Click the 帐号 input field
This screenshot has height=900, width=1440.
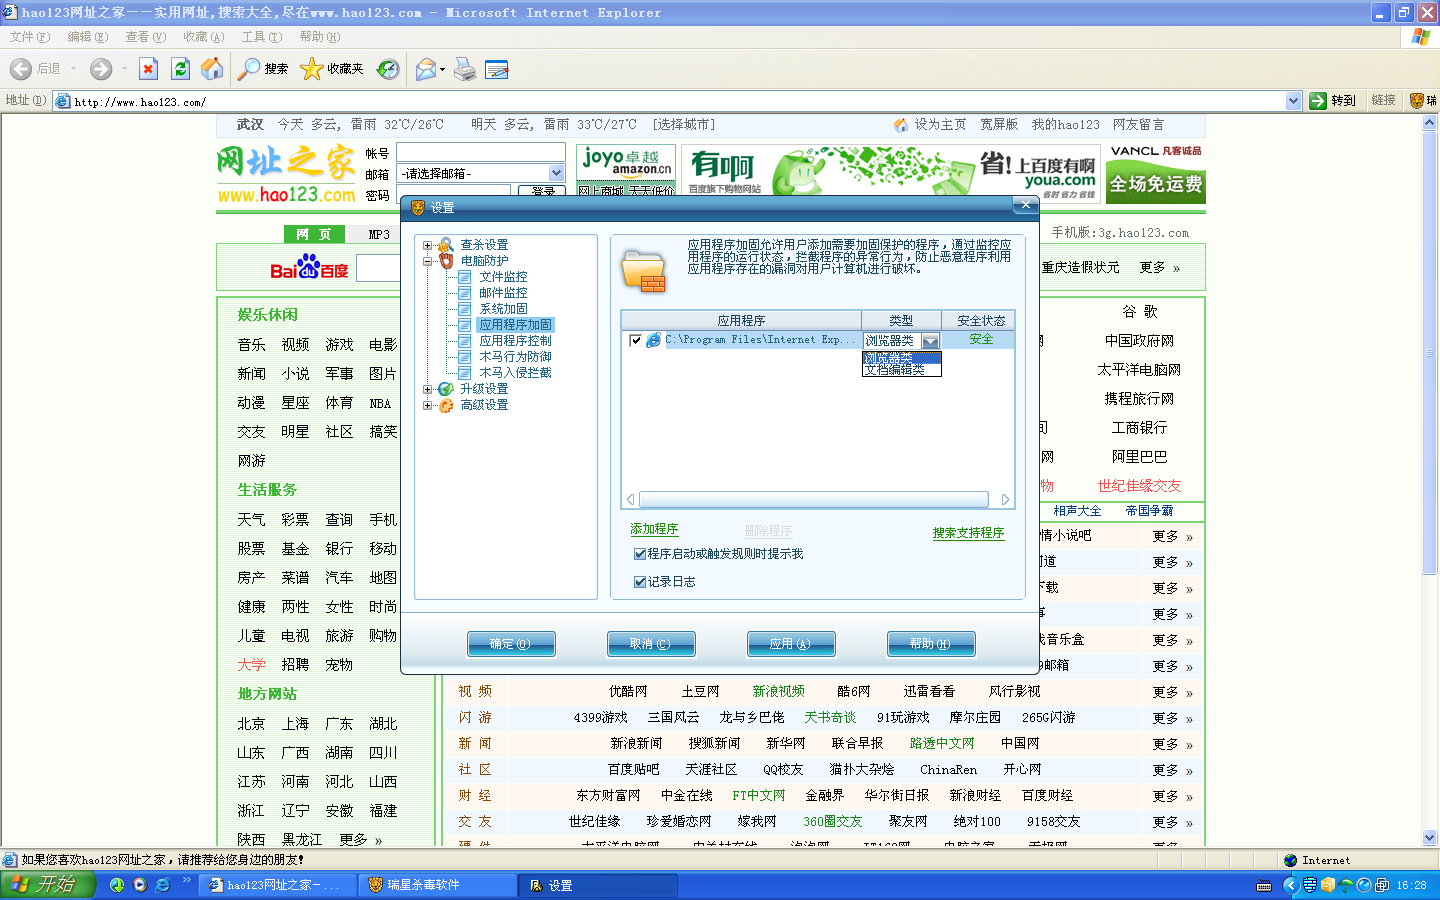click(x=481, y=152)
